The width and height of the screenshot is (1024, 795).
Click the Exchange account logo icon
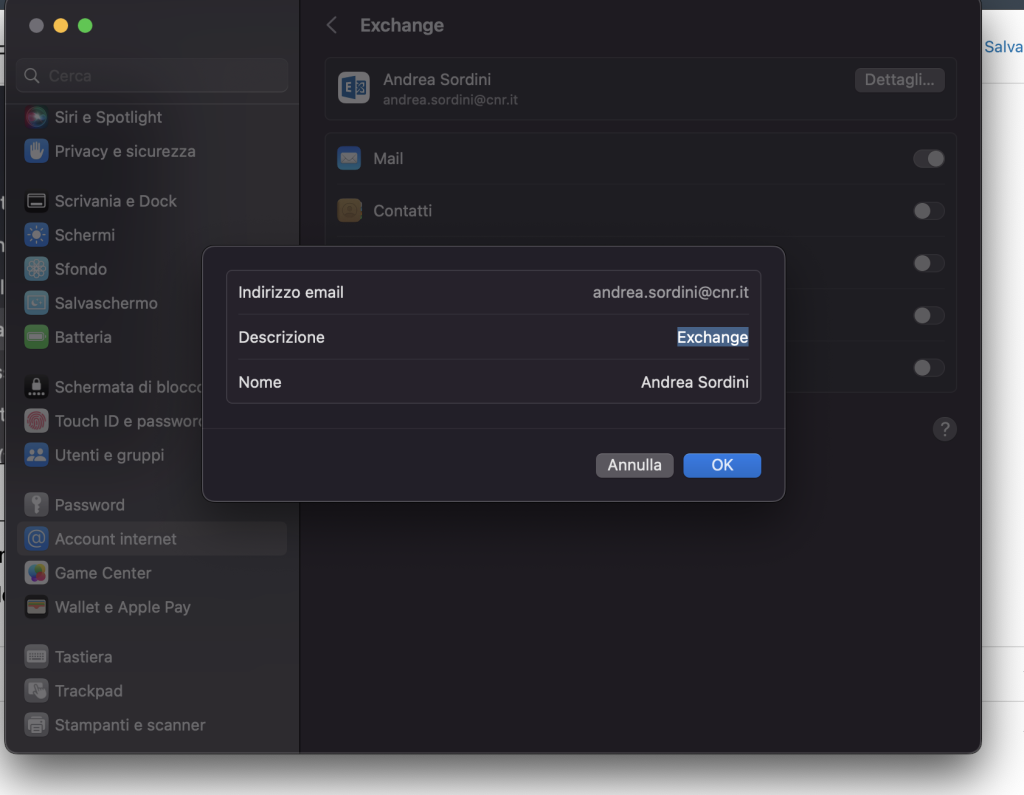(x=354, y=88)
